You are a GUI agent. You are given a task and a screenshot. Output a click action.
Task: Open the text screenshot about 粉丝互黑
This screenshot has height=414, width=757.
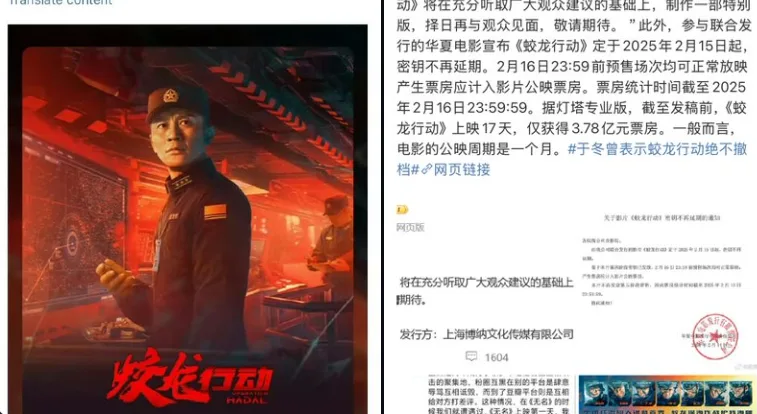click(500, 394)
